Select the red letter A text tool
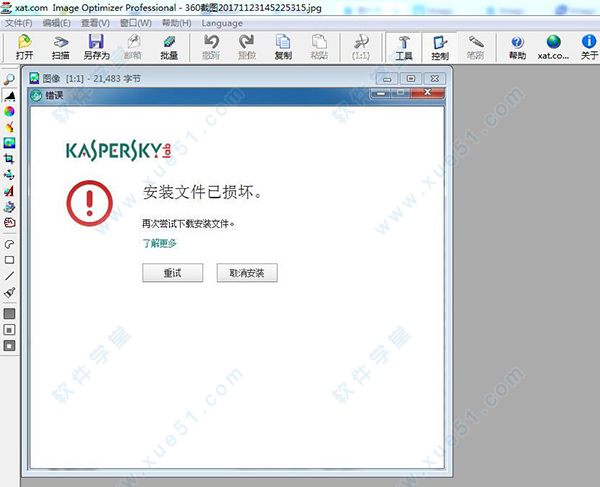Viewport: 600px width, 487px height. click(x=9, y=191)
